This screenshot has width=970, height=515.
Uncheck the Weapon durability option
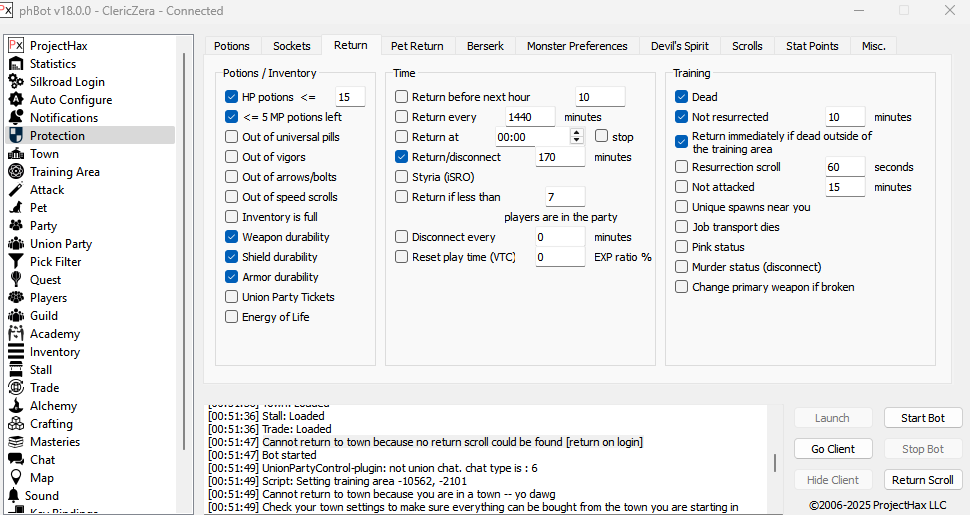coord(232,237)
